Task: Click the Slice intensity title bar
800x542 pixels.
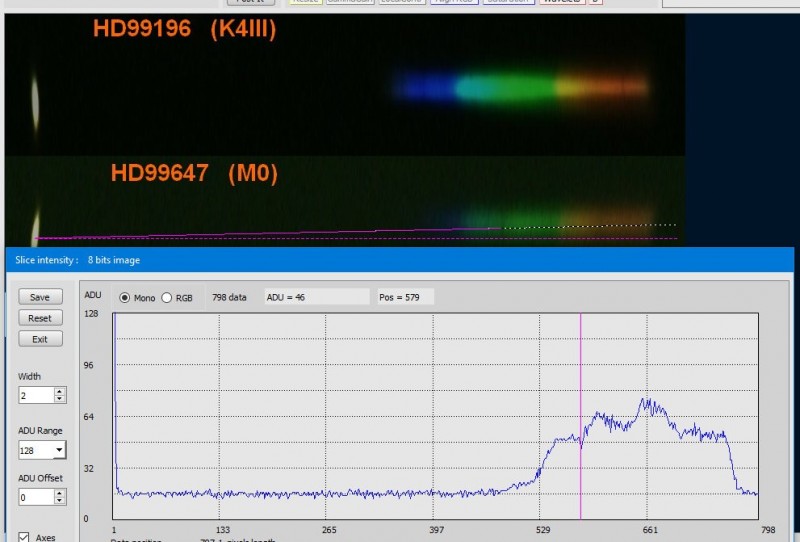Action: click(x=400, y=260)
